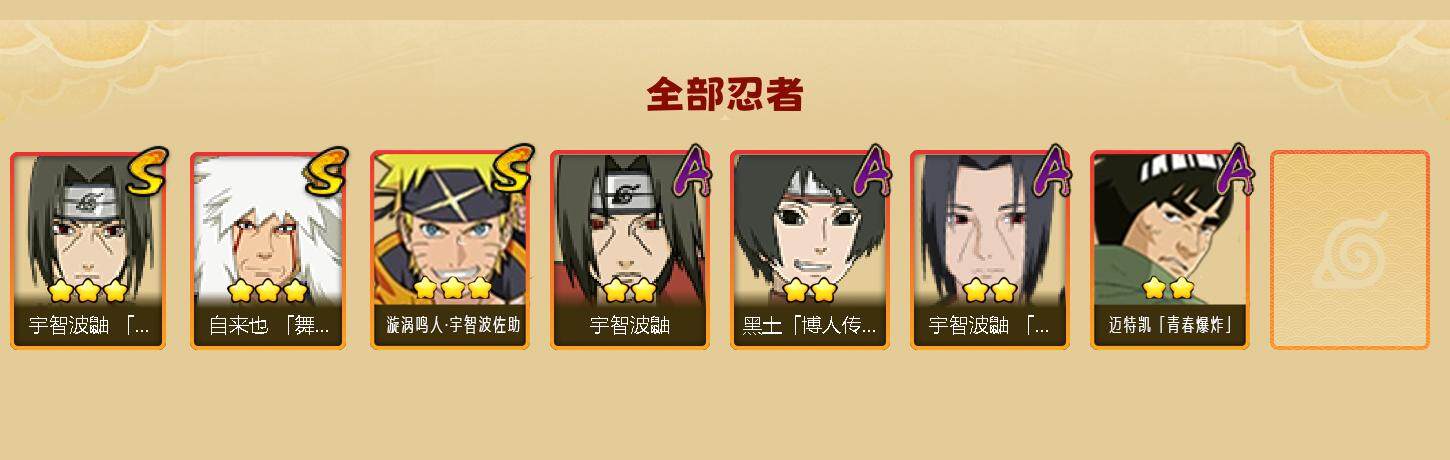Click the A rank badge on 迈特凯 card
Screen dimensions: 1450x460
click(1233, 170)
